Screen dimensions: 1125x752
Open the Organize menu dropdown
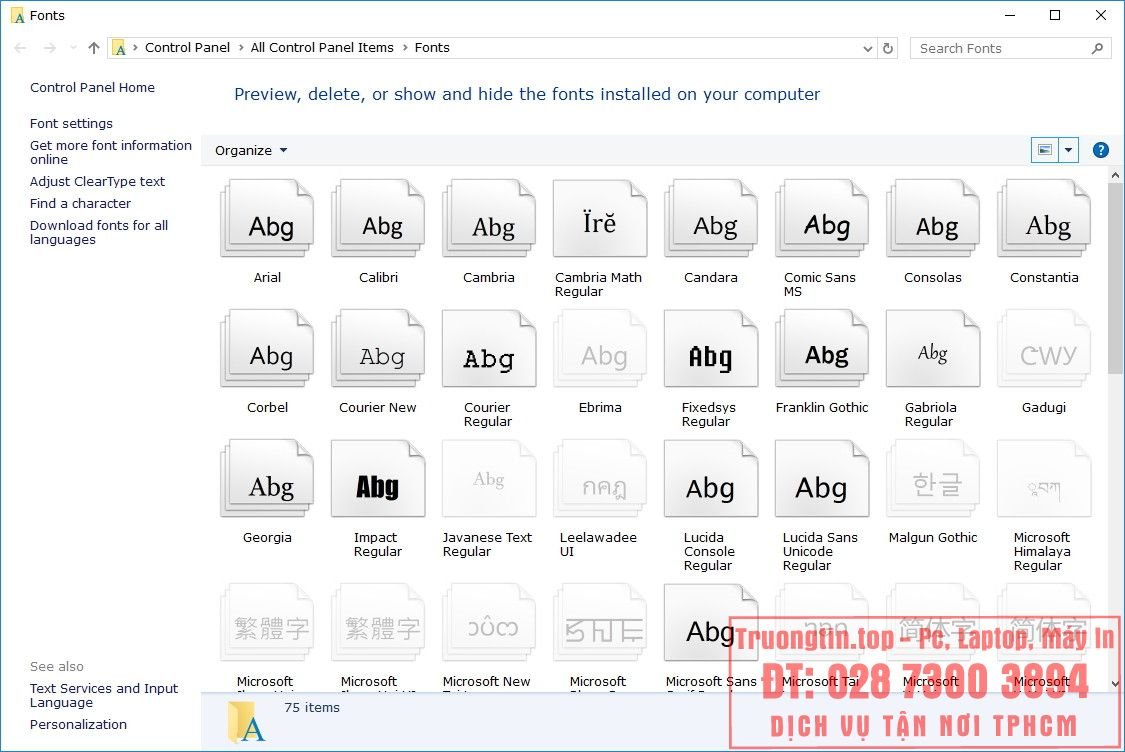tap(249, 150)
